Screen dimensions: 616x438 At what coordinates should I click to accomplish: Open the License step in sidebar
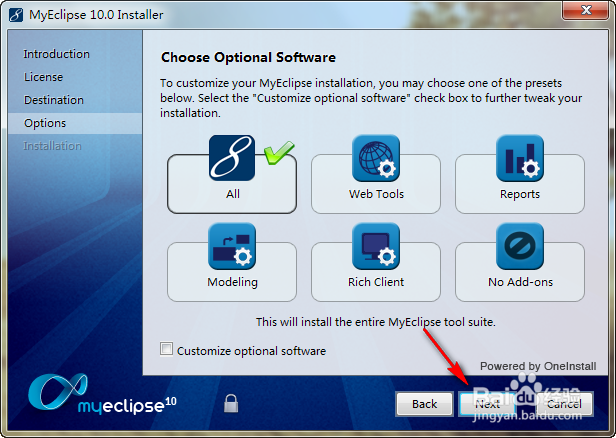point(43,77)
